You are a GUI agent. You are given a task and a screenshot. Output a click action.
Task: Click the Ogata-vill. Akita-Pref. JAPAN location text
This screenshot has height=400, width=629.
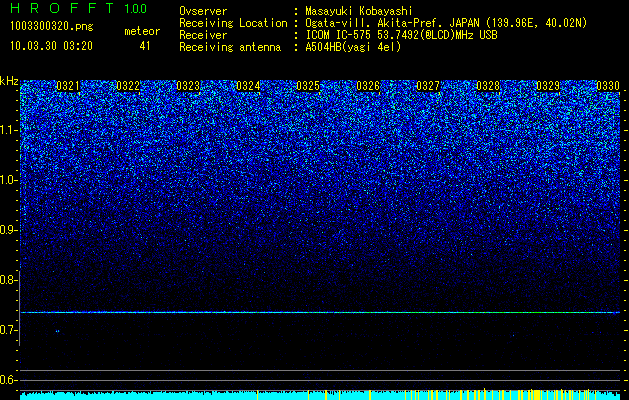point(445,23)
